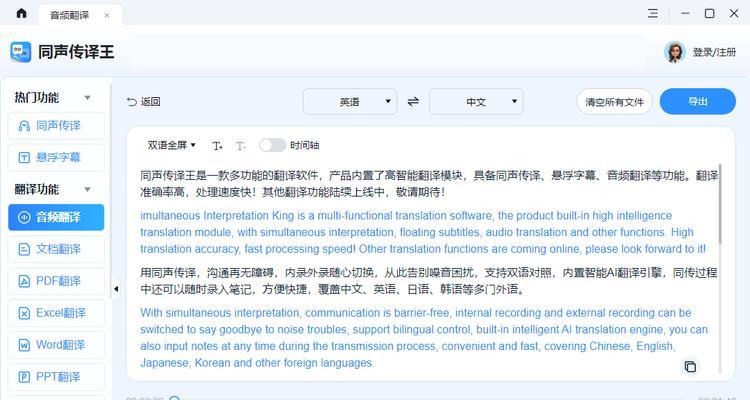Open PPT翻译 in sidebar
This screenshot has width=750, height=400.
tap(56, 377)
